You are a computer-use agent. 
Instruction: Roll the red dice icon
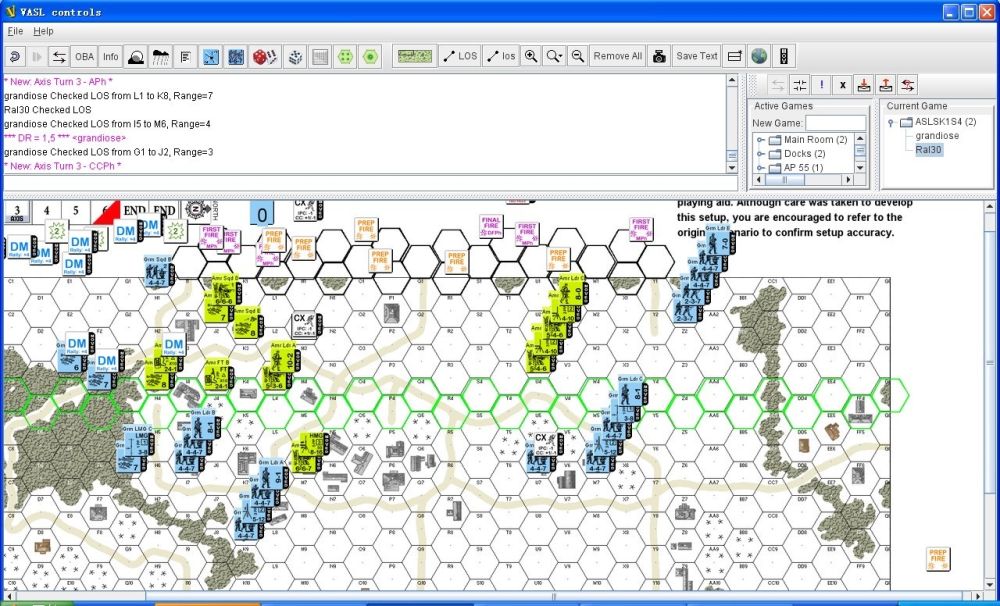(x=264, y=56)
